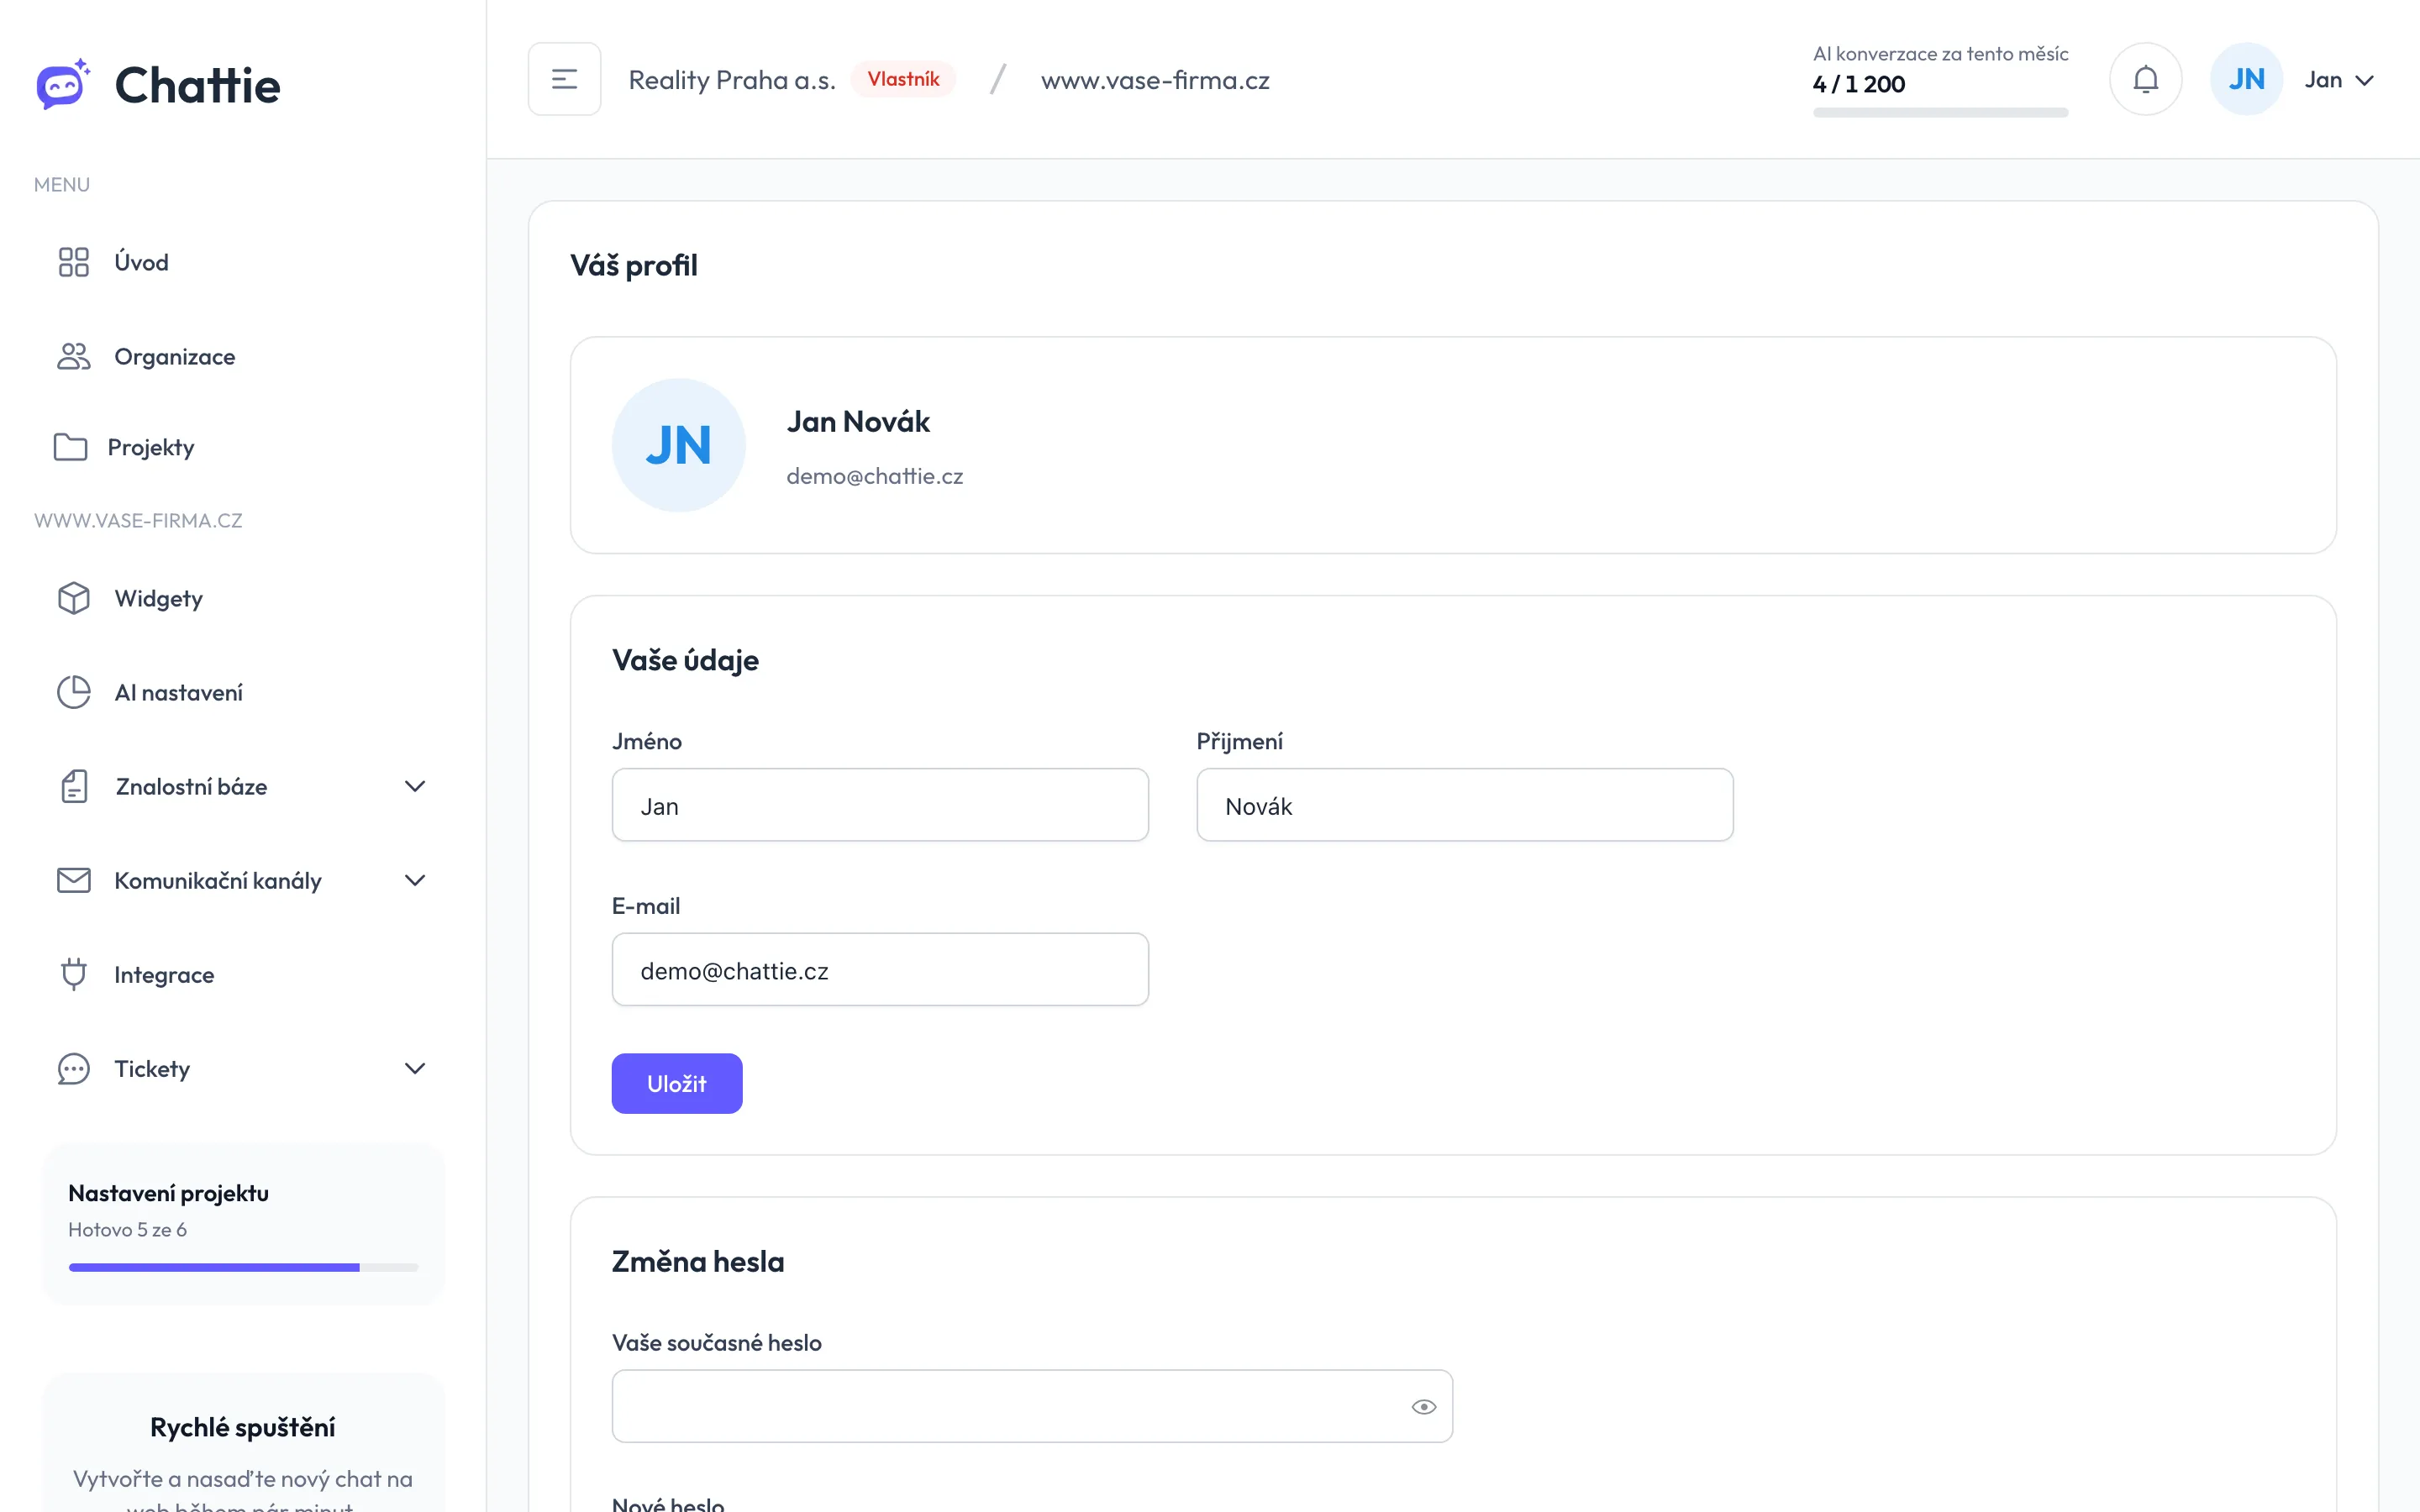2420x1512 pixels.
Task: Click the Integrace plug icon
Action: coord(74,974)
